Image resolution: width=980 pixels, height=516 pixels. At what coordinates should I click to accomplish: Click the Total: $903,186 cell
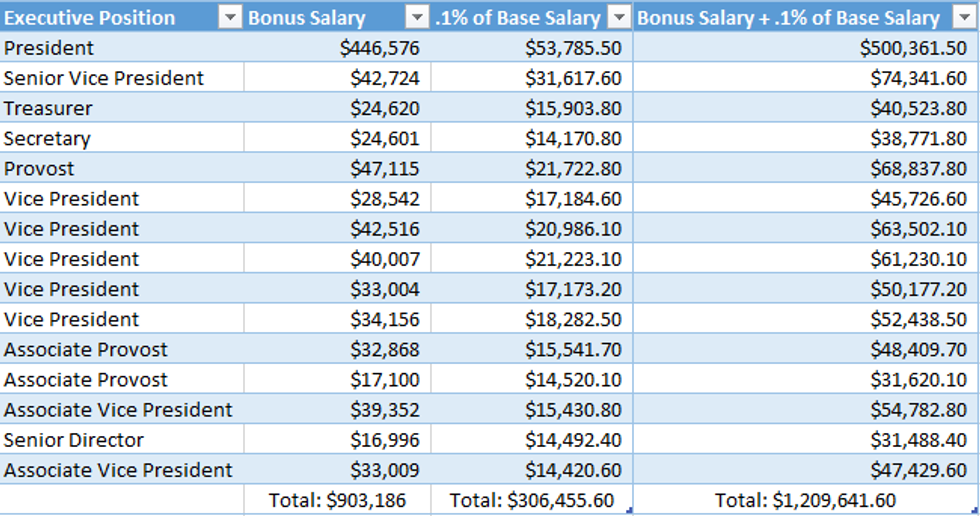(x=337, y=500)
